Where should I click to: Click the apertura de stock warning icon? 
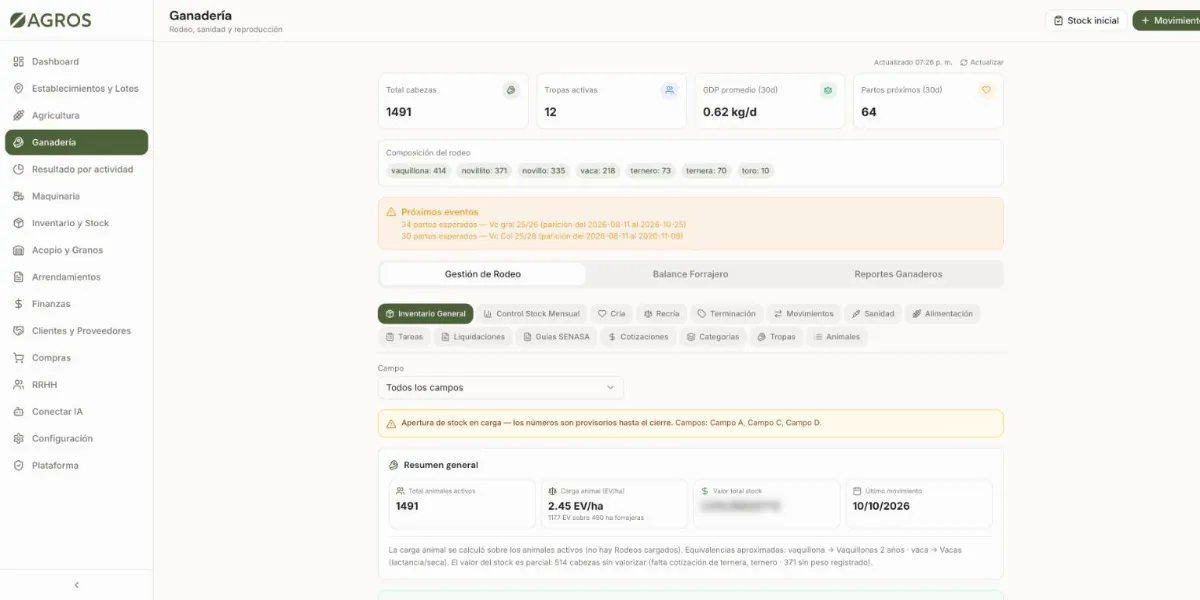[x=391, y=423]
